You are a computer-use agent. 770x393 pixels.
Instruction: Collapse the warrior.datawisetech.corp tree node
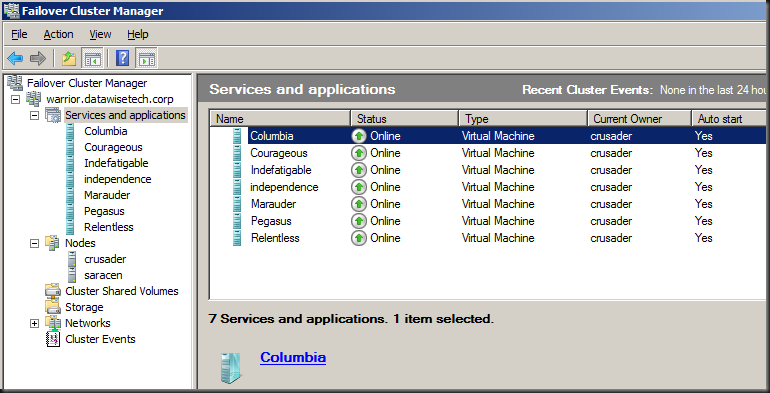pos(15,99)
